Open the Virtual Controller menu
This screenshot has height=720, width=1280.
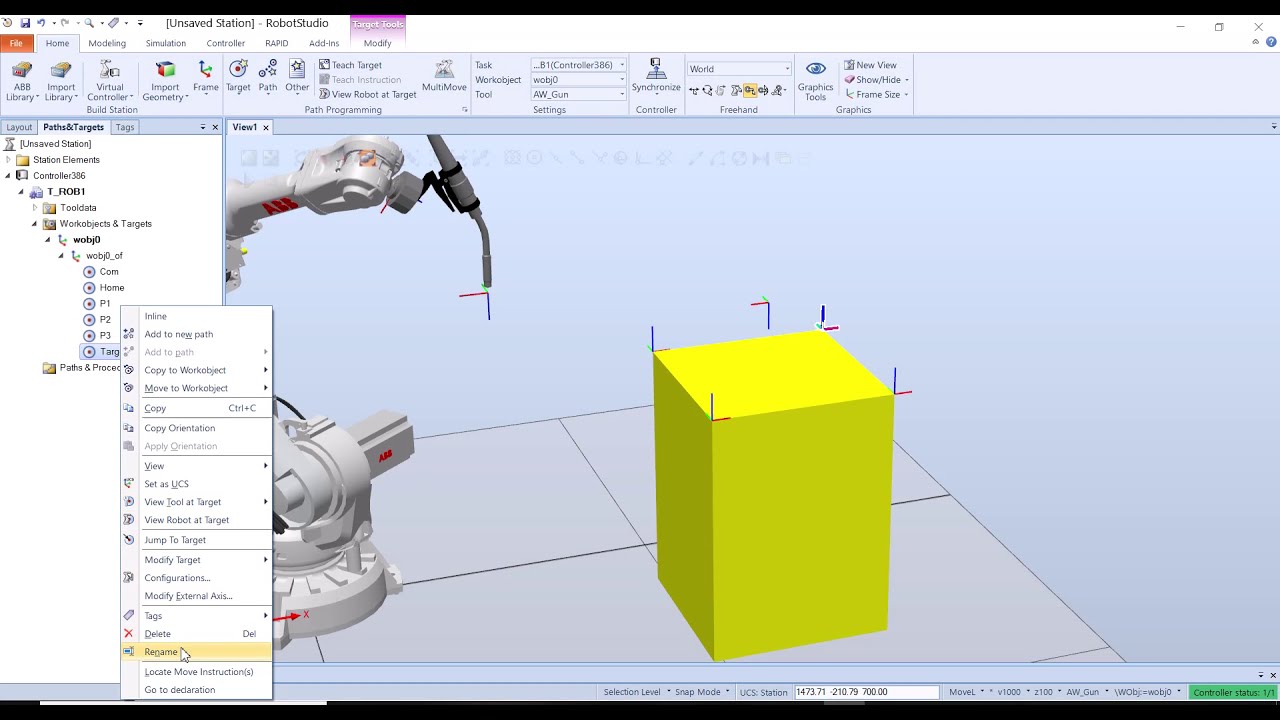(x=109, y=81)
